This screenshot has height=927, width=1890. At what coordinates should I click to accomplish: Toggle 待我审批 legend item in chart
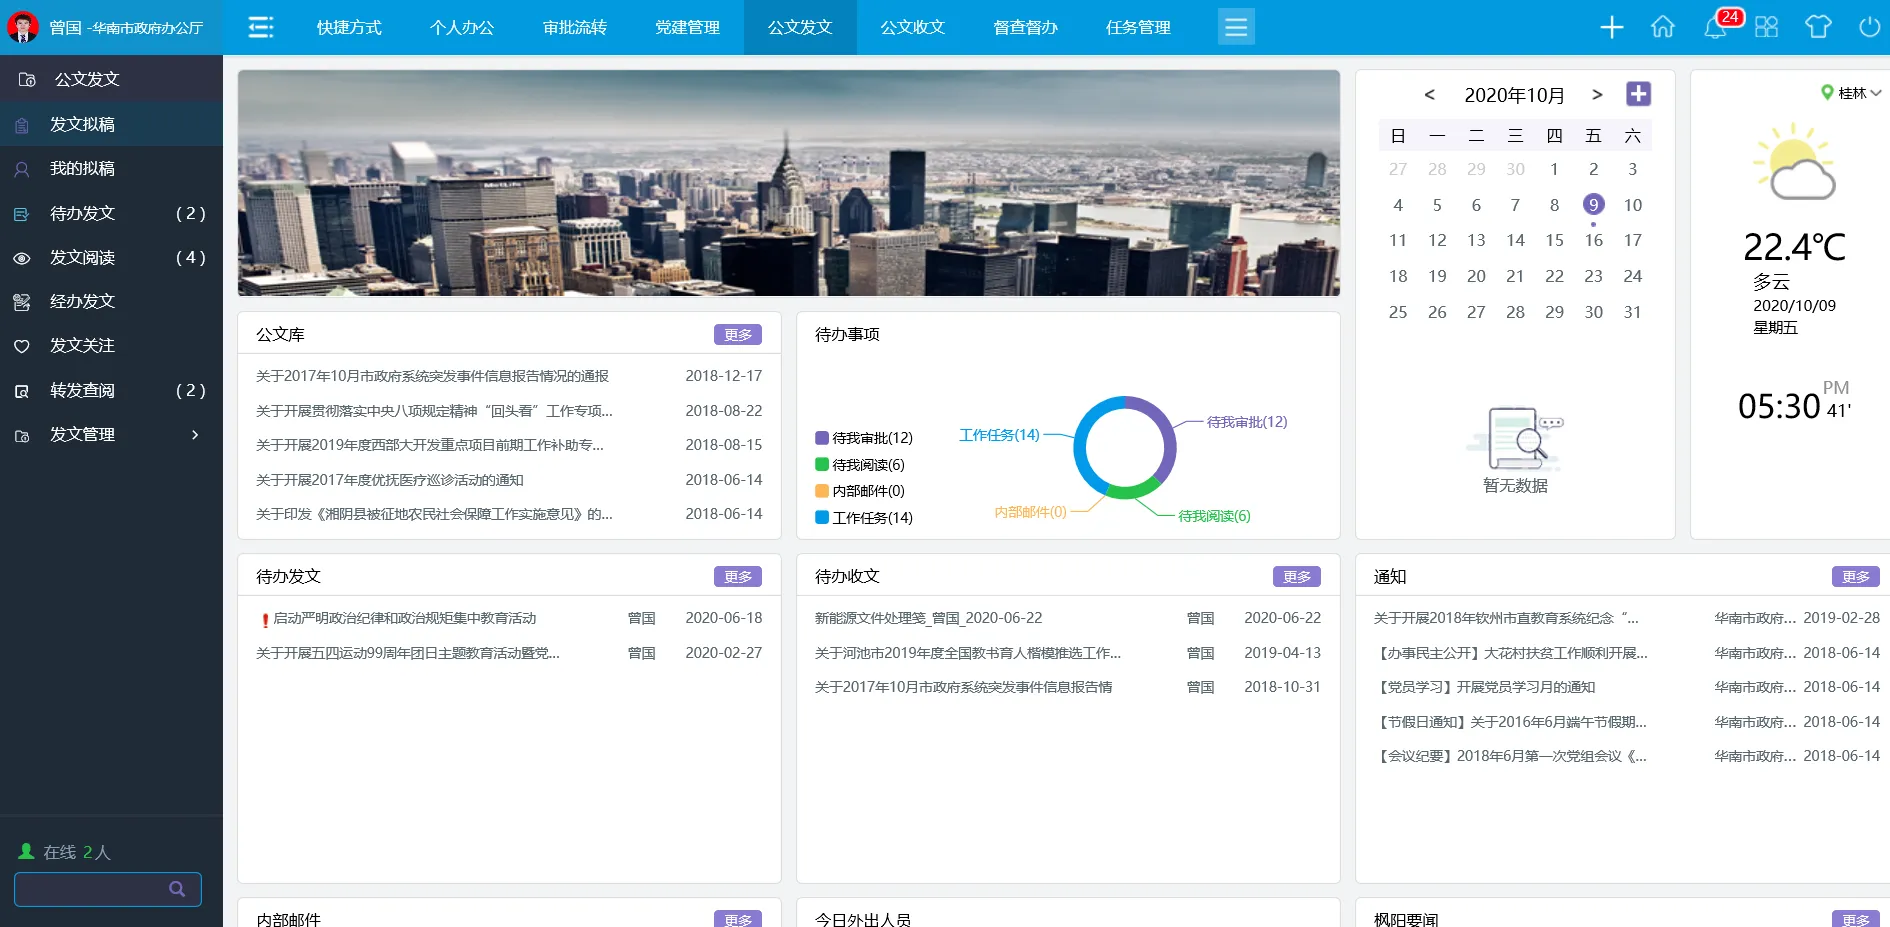pos(864,438)
